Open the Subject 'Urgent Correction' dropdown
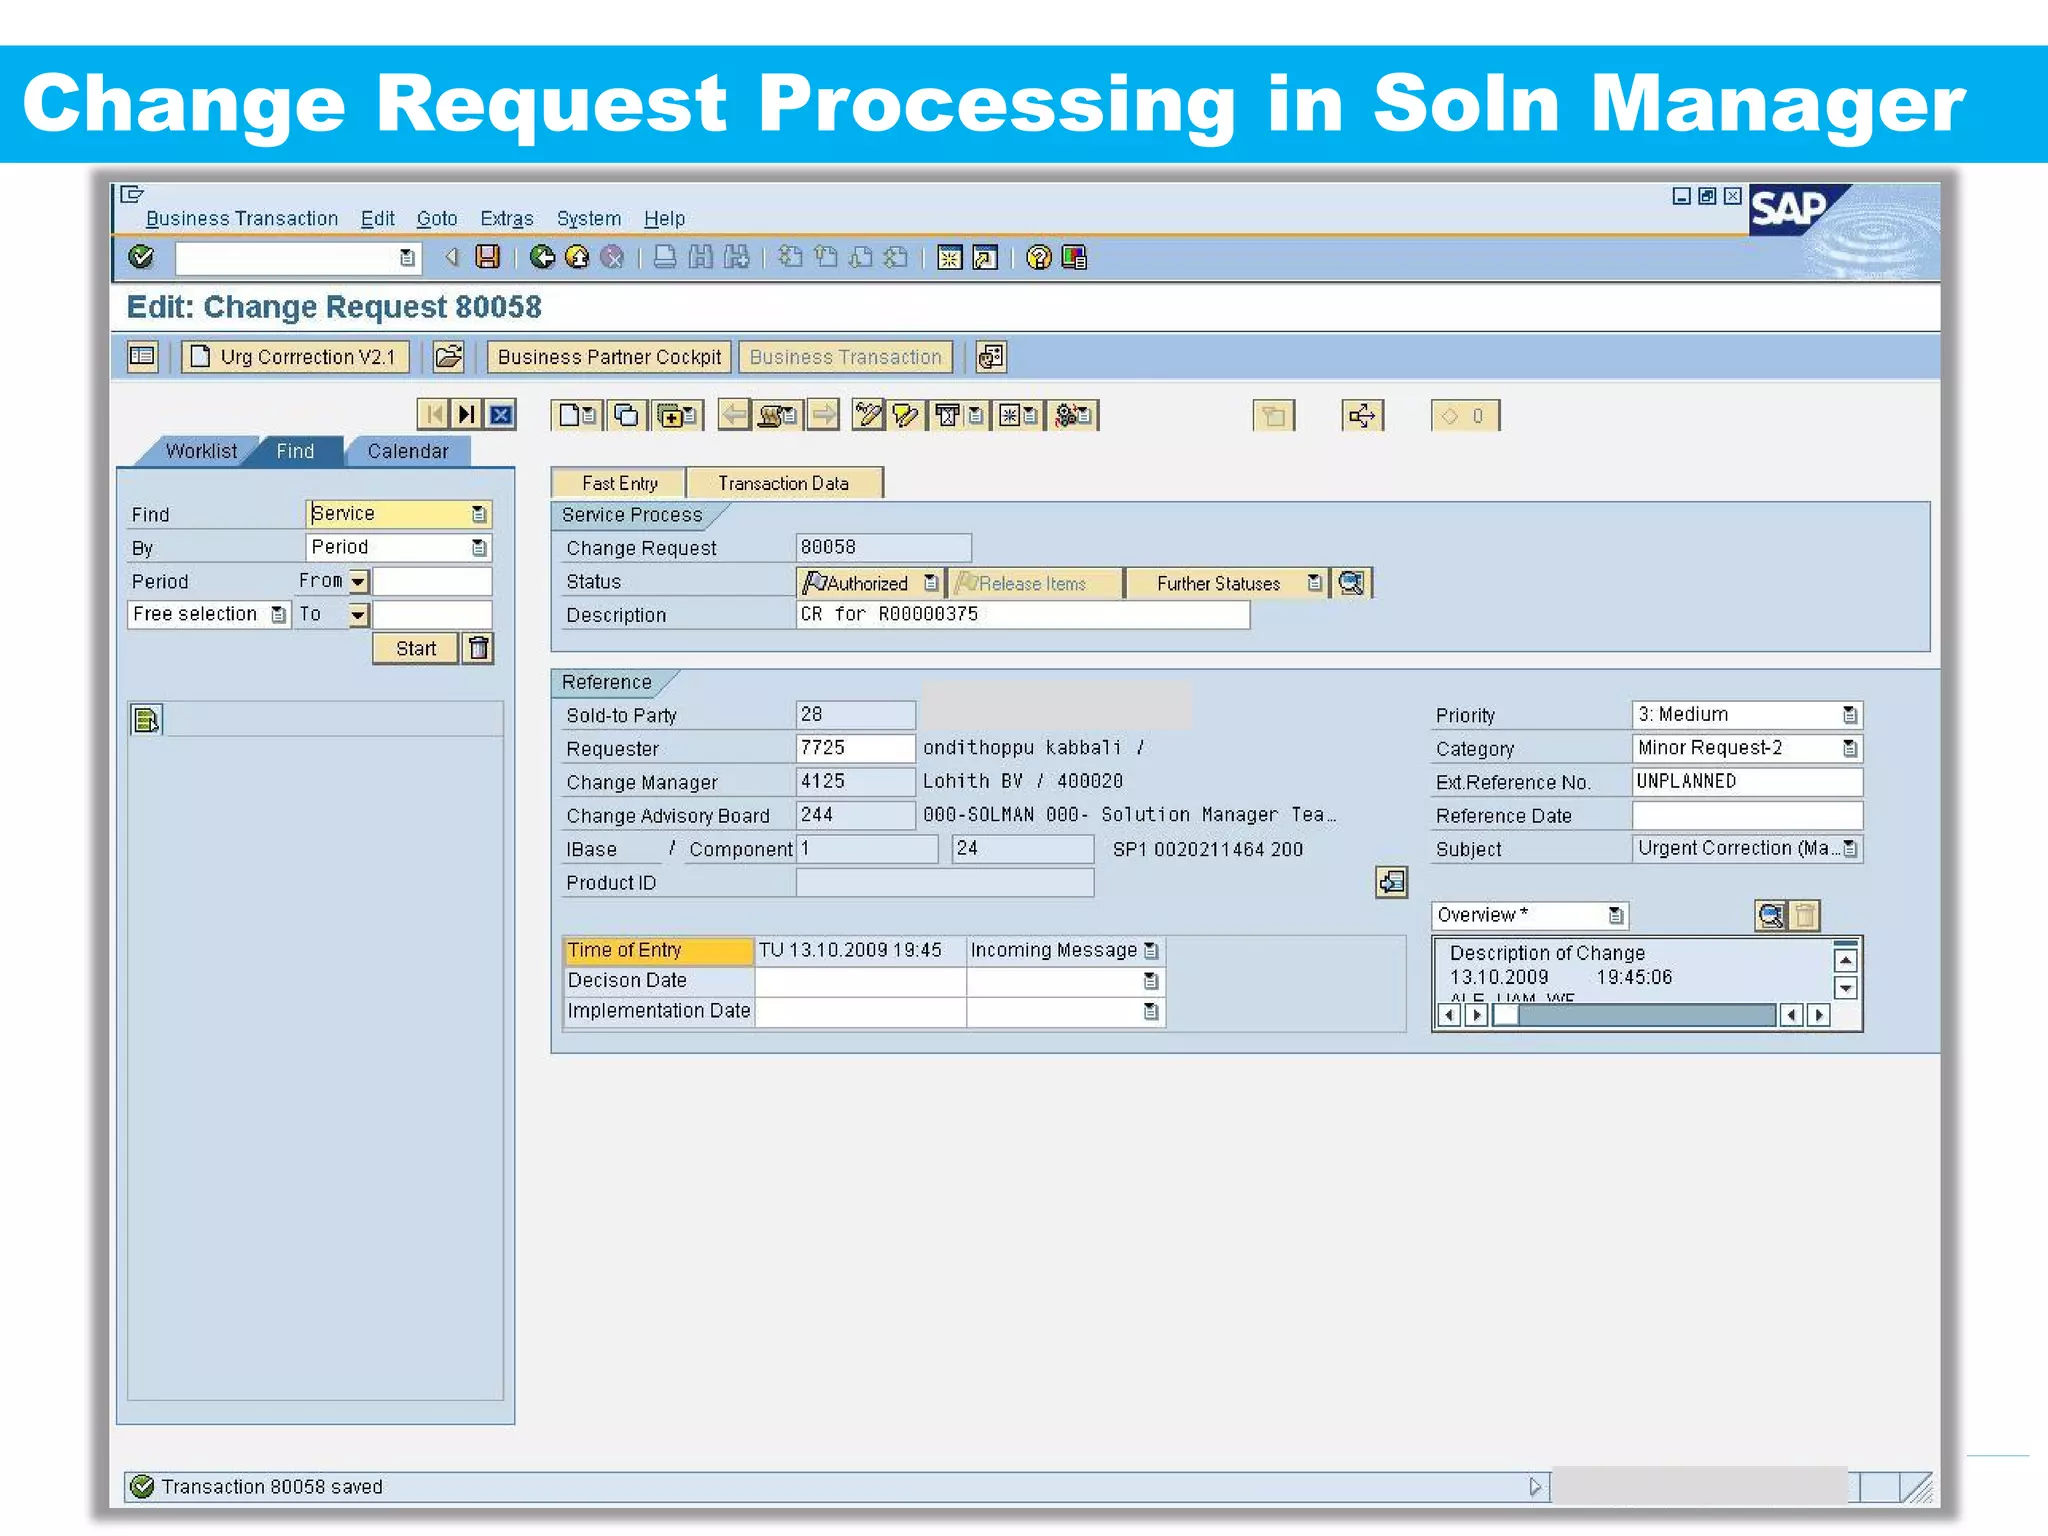Image resolution: width=2048 pixels, height=1536 pixels. tap(1850, 848)
